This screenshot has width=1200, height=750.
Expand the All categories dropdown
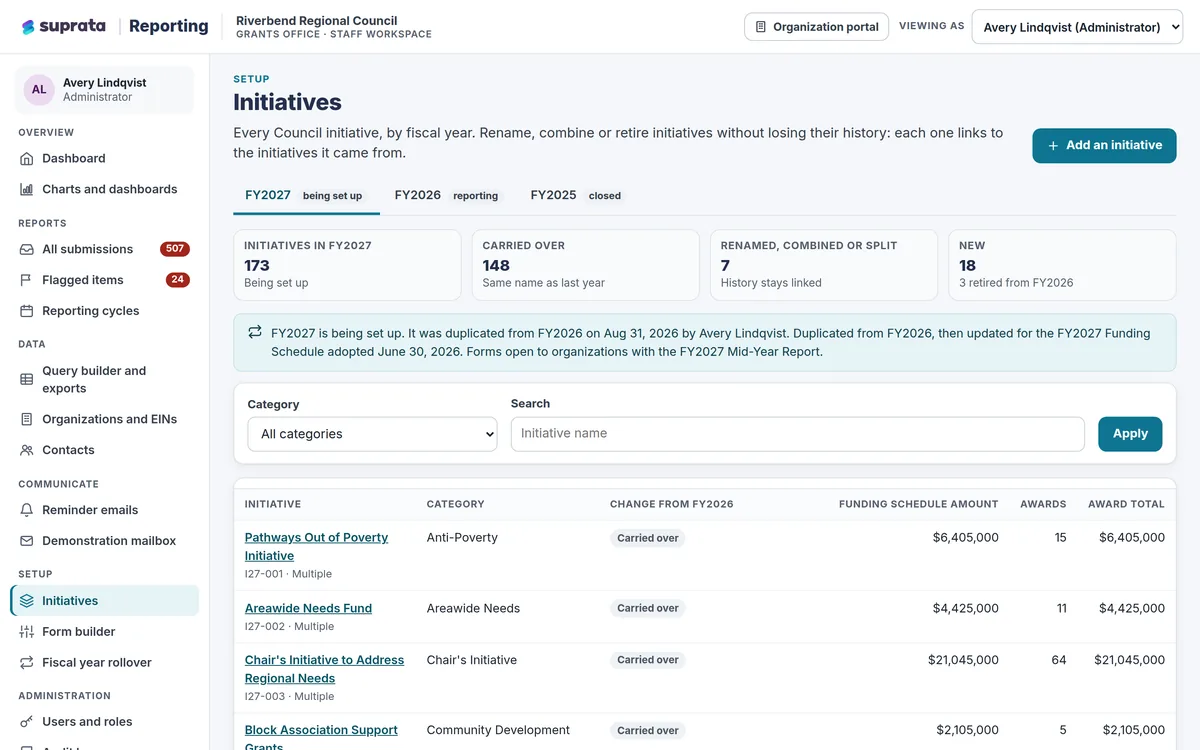[x=372, y=434]
